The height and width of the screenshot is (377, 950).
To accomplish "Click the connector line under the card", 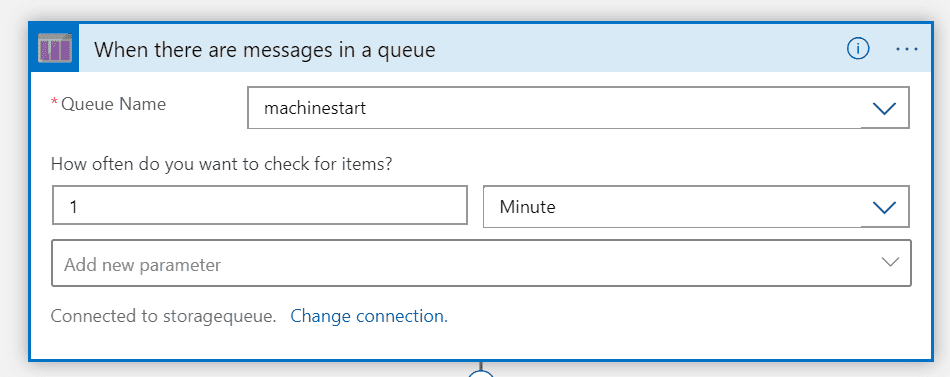I will pos(480,366).
